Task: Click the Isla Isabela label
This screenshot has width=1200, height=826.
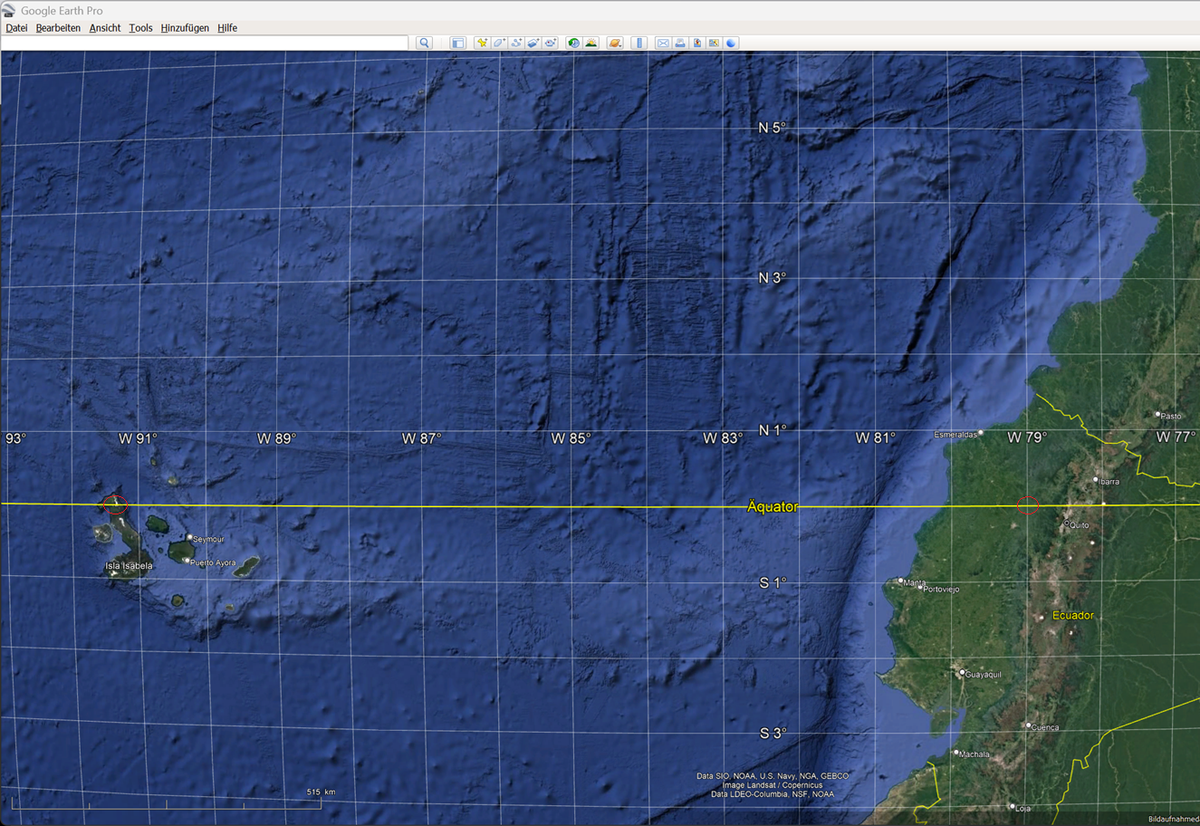Action: [129, 566]
